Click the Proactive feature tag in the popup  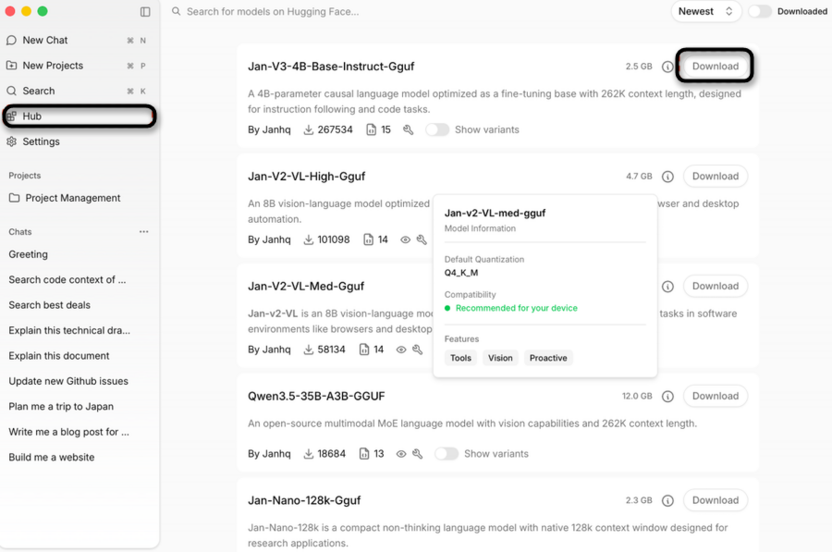coord(548,358)
